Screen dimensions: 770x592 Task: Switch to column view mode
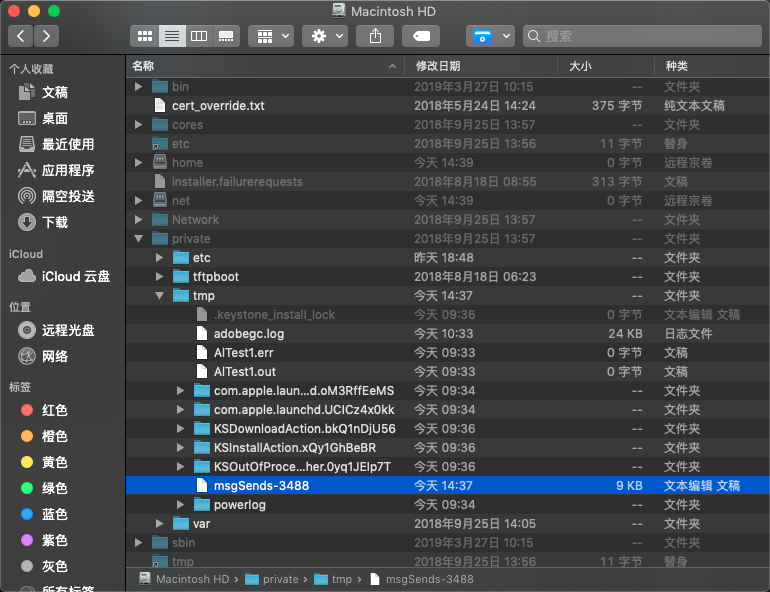[x=199, y=36]
